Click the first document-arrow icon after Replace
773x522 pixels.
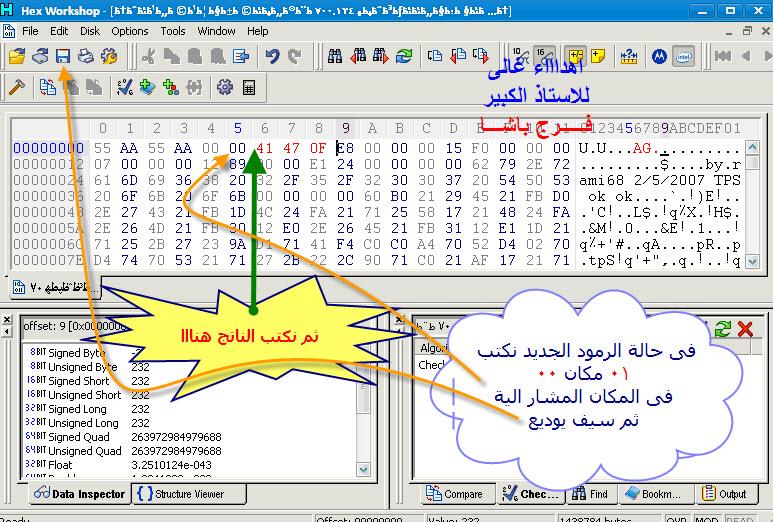[435, 56]
